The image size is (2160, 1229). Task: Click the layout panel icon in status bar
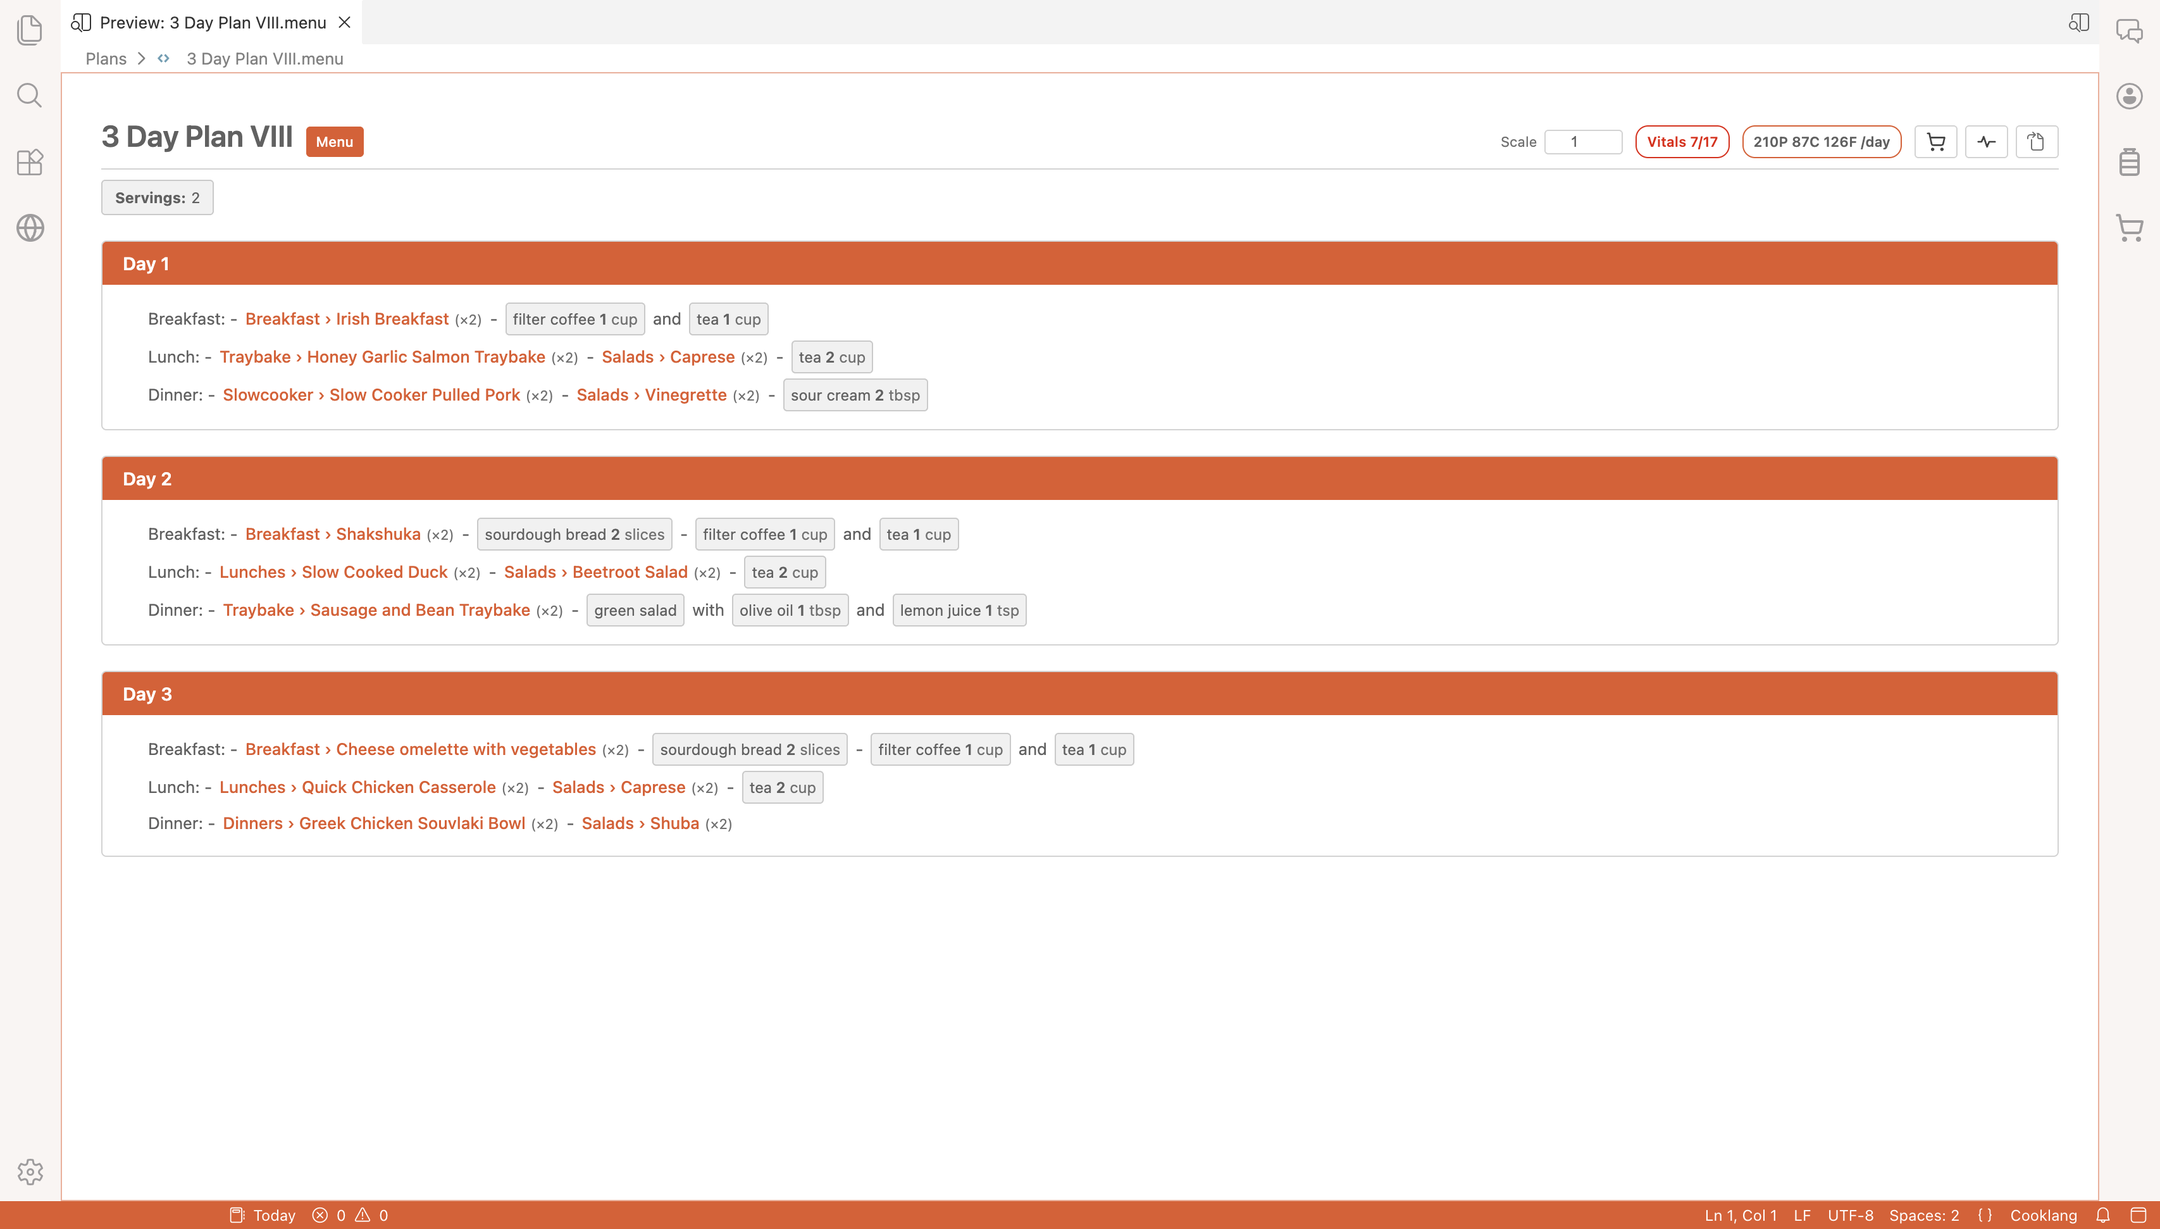click(x=2139, y=1215)
